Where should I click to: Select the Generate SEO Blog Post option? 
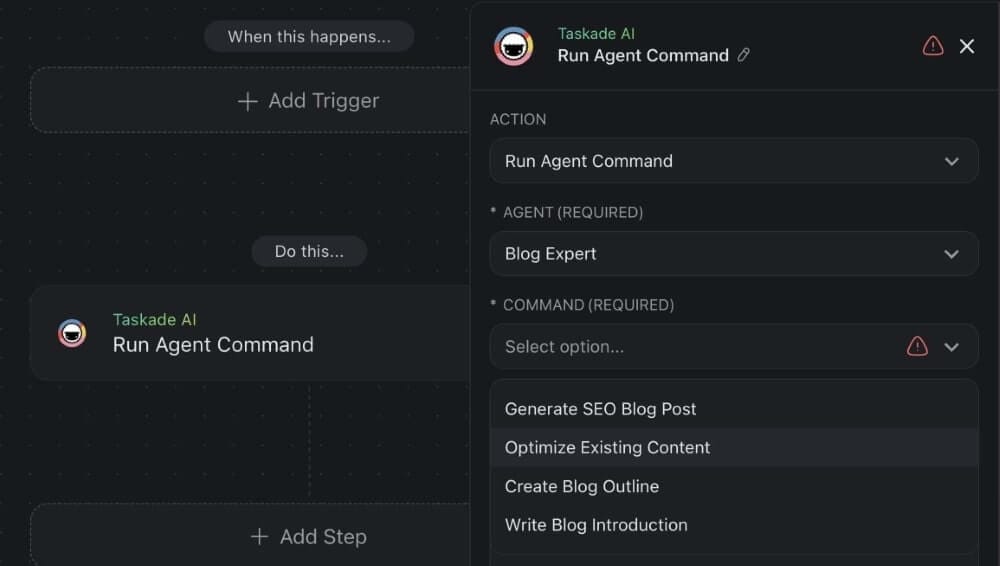600,409
